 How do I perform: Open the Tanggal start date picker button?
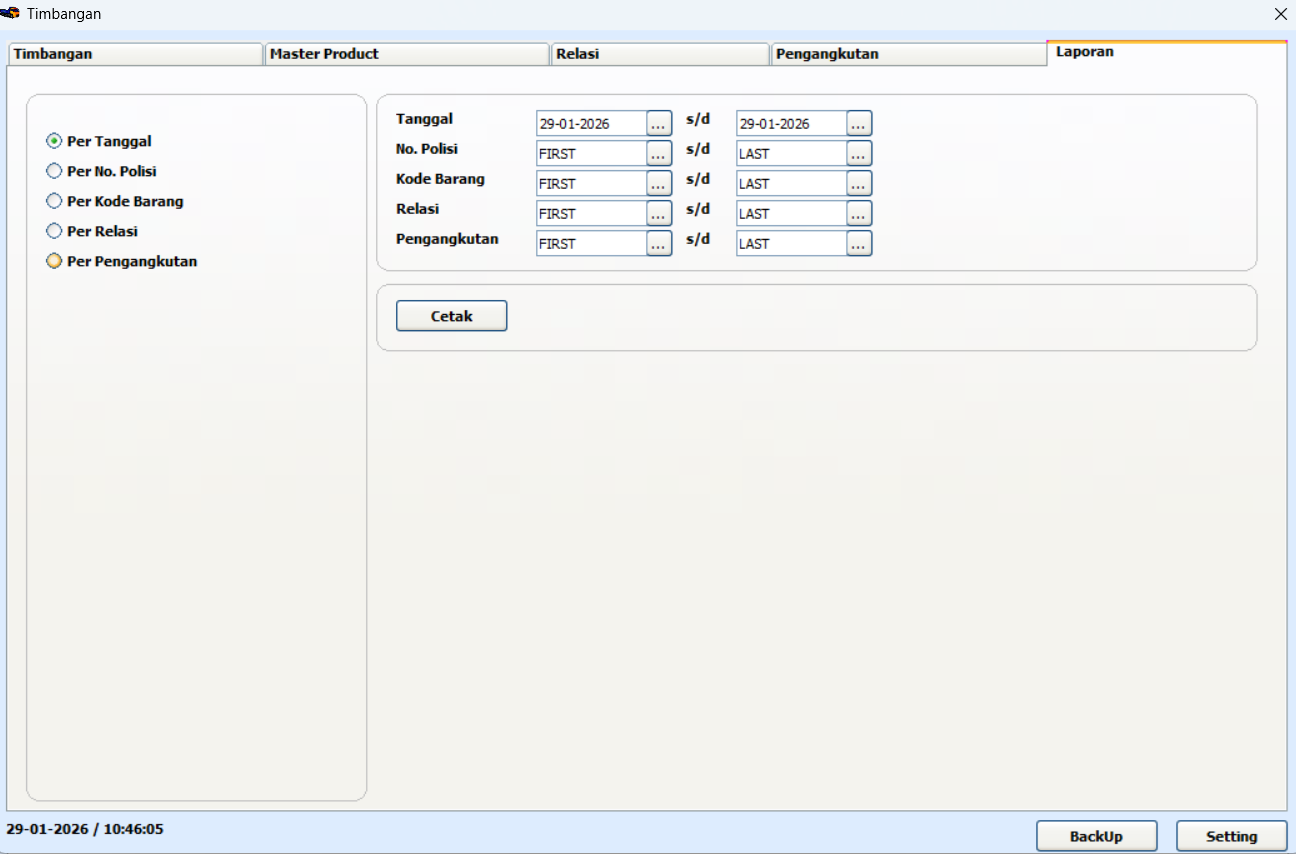[x=659, y=124]
